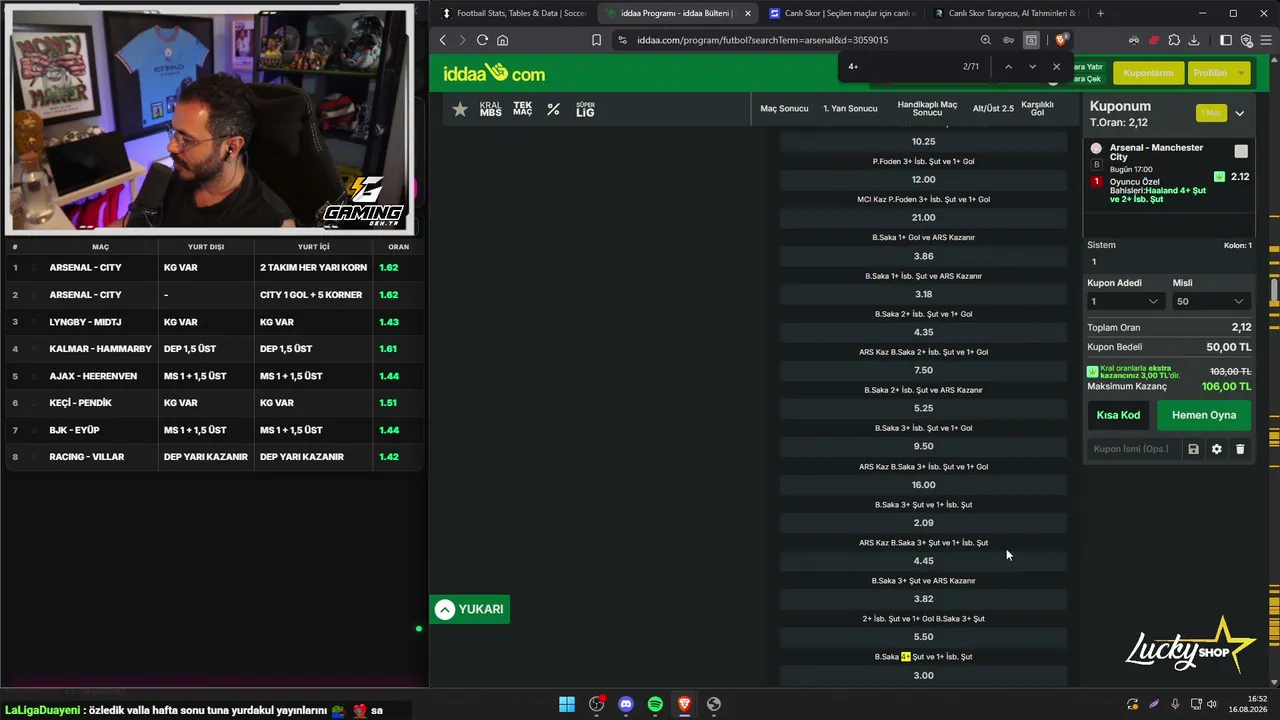1280x720 pixels.
Task: Select odds 12.00 for P.Foden 3+ İsb. Şut
Action: pyautogui.click(x=923, y=180)
